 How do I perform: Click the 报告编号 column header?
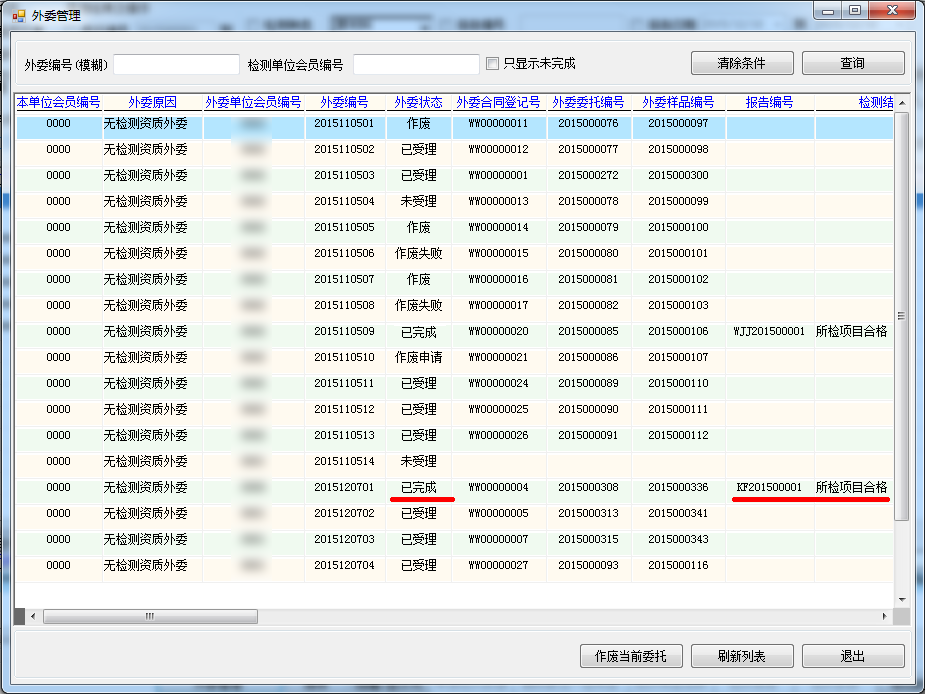(769, 102)
